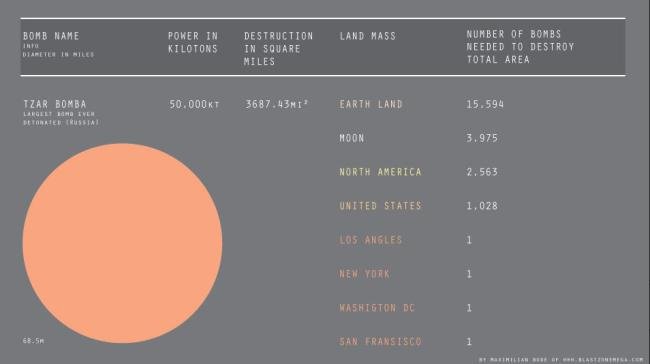Image resolution: width=650 pixels, height=364 pixels.
Task: Click the LOS ANGLES city label
Action: pyautogui.click(x=371, y=240)
